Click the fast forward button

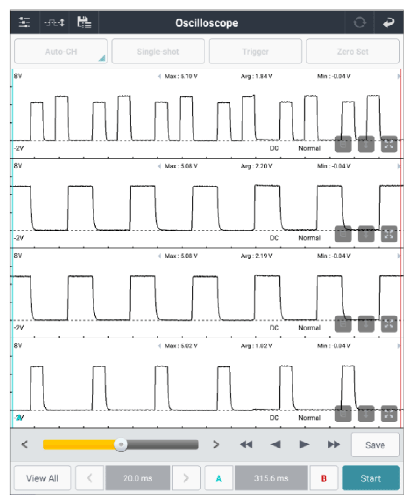[x=334, y=444]
